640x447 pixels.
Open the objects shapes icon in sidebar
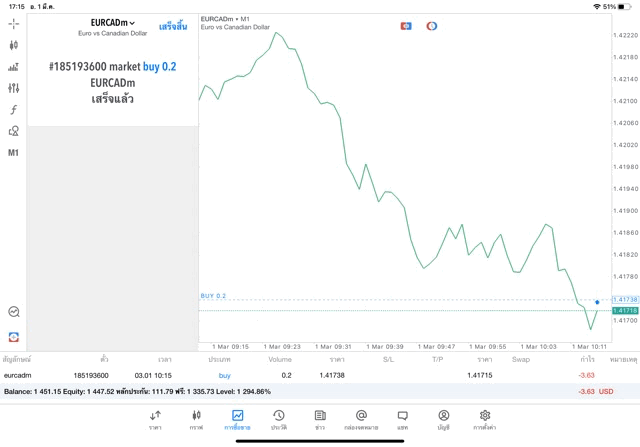click(13, 131)
